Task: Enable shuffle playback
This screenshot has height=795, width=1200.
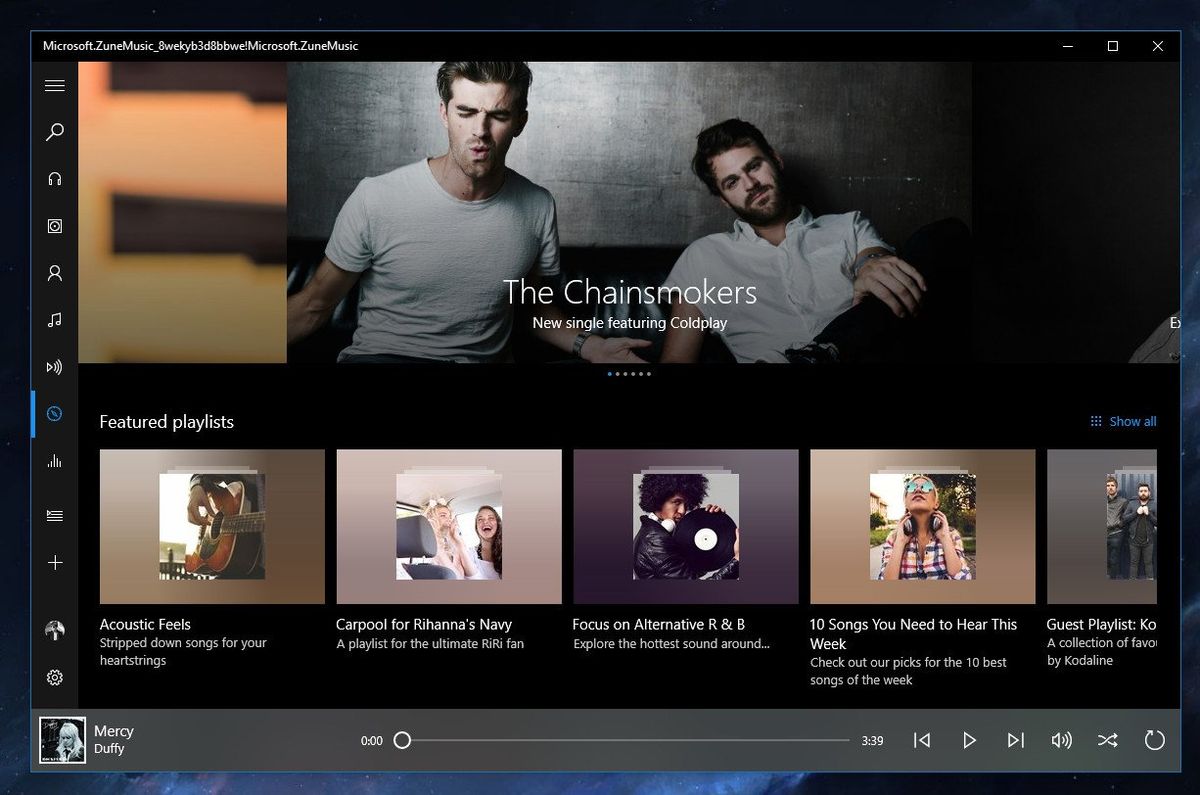Action: coord(1108,740)
